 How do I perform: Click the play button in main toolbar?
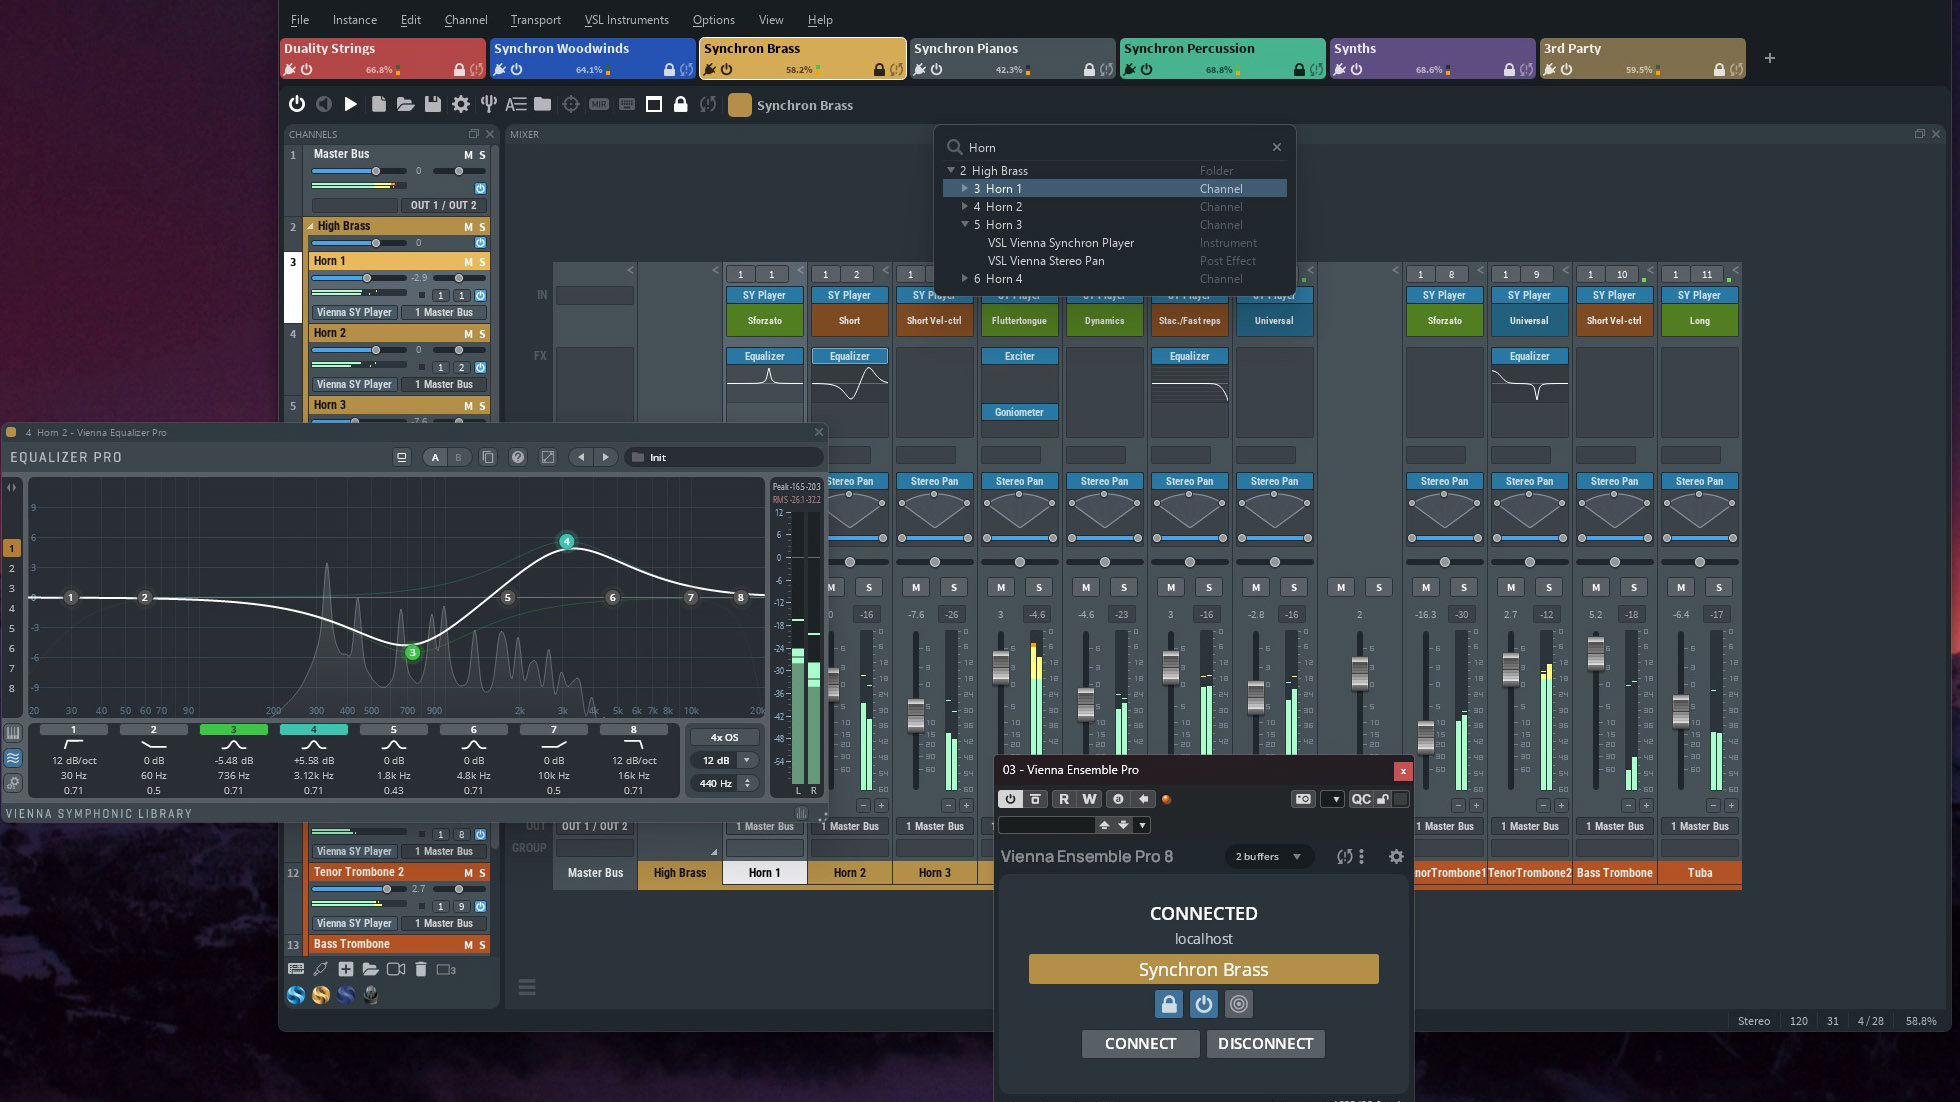tap(351, 104)
